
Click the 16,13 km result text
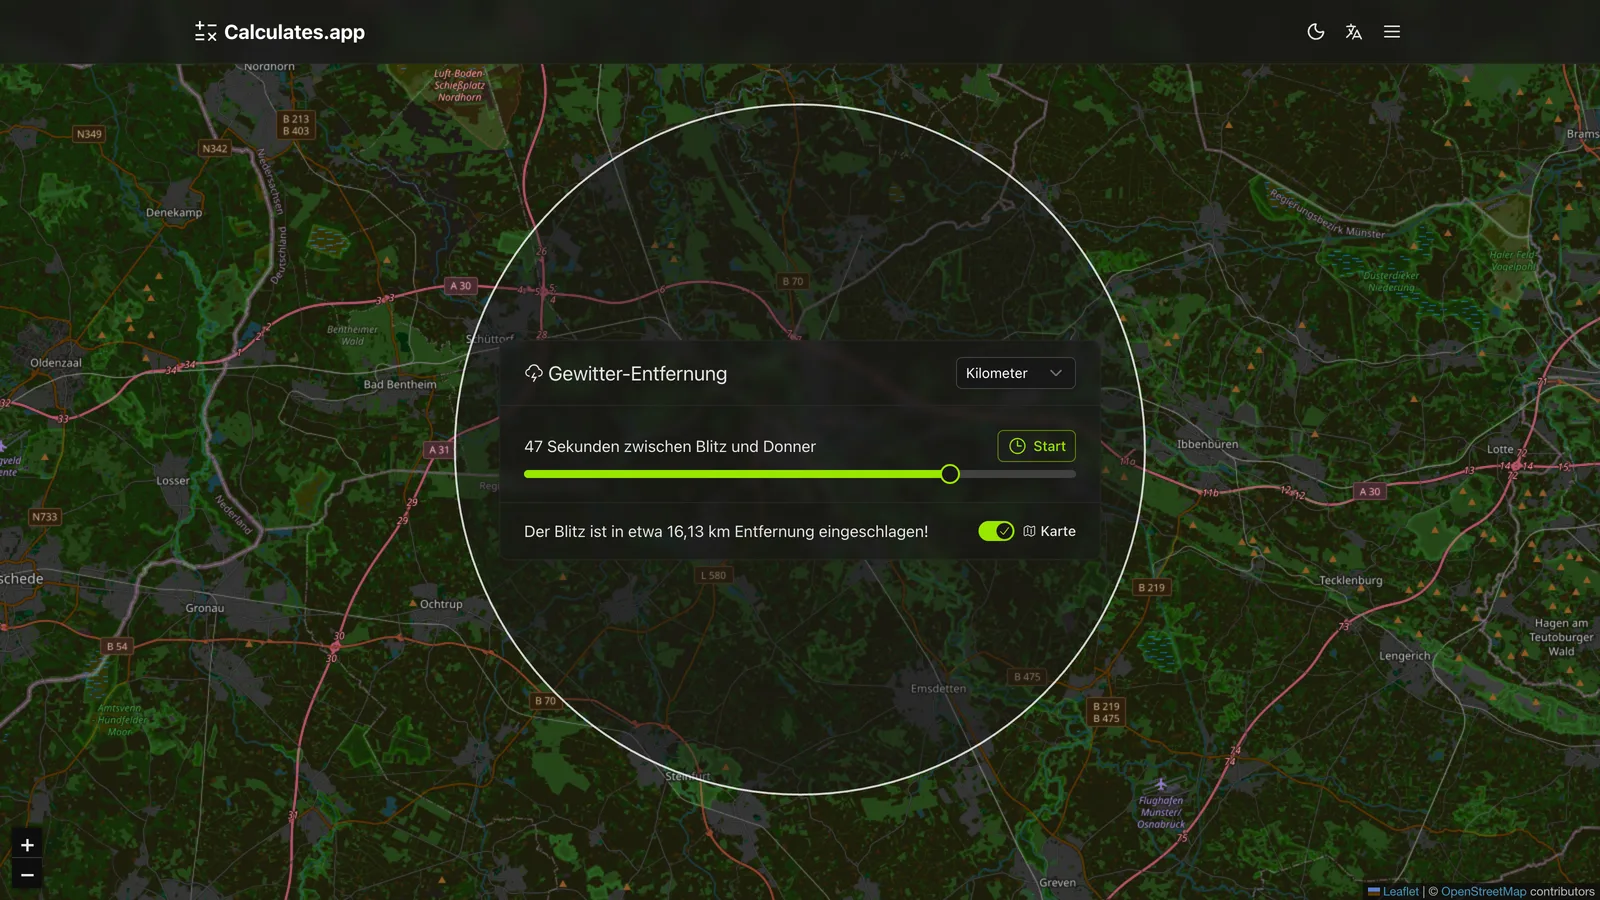point(726,531)
